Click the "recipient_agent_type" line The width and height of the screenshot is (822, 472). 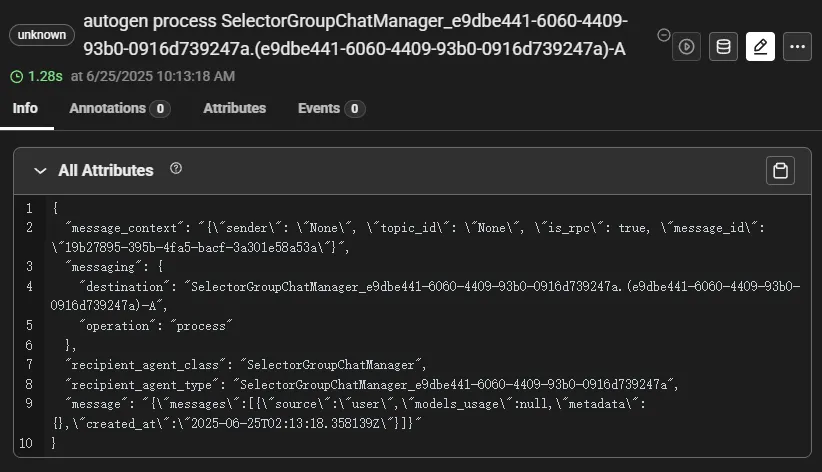click(x=372, y=384)
